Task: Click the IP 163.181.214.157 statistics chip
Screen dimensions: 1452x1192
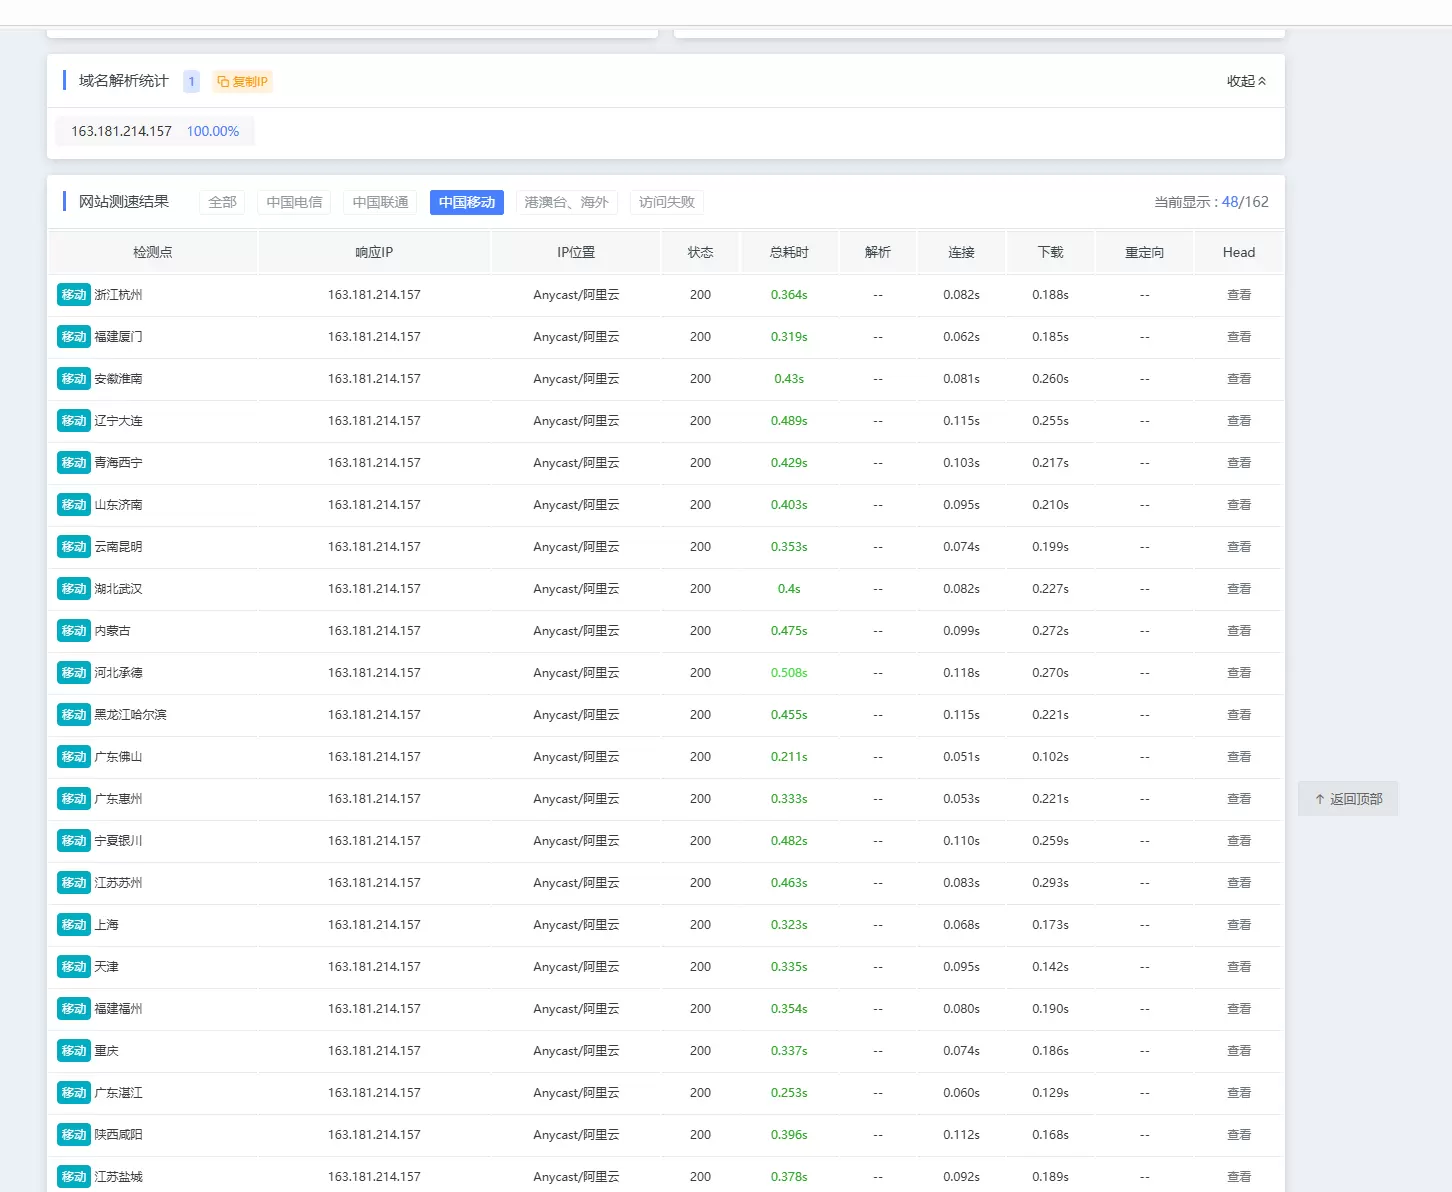Action: point(155,131)
